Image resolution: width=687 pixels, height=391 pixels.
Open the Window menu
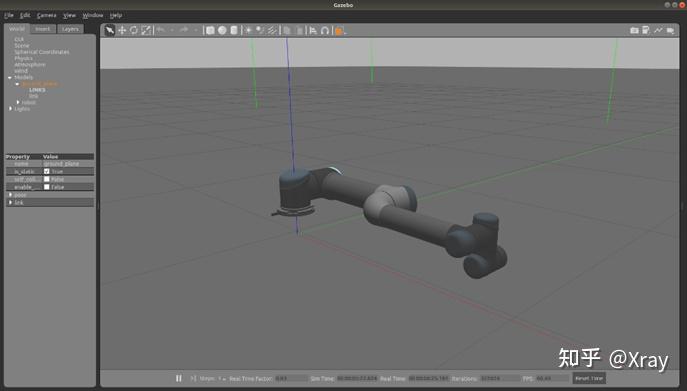click(93, 15)
